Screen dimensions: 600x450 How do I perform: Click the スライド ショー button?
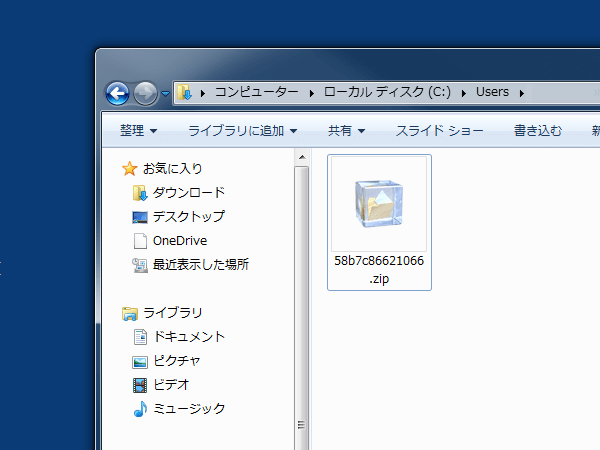pos(439,131)
